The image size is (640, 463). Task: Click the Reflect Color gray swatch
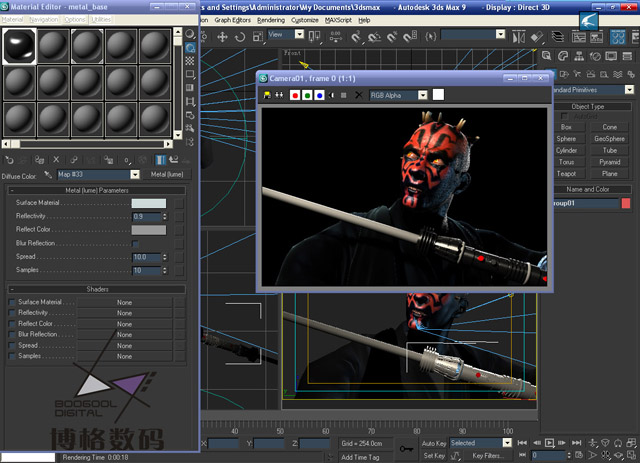click(x=149, y=230)
